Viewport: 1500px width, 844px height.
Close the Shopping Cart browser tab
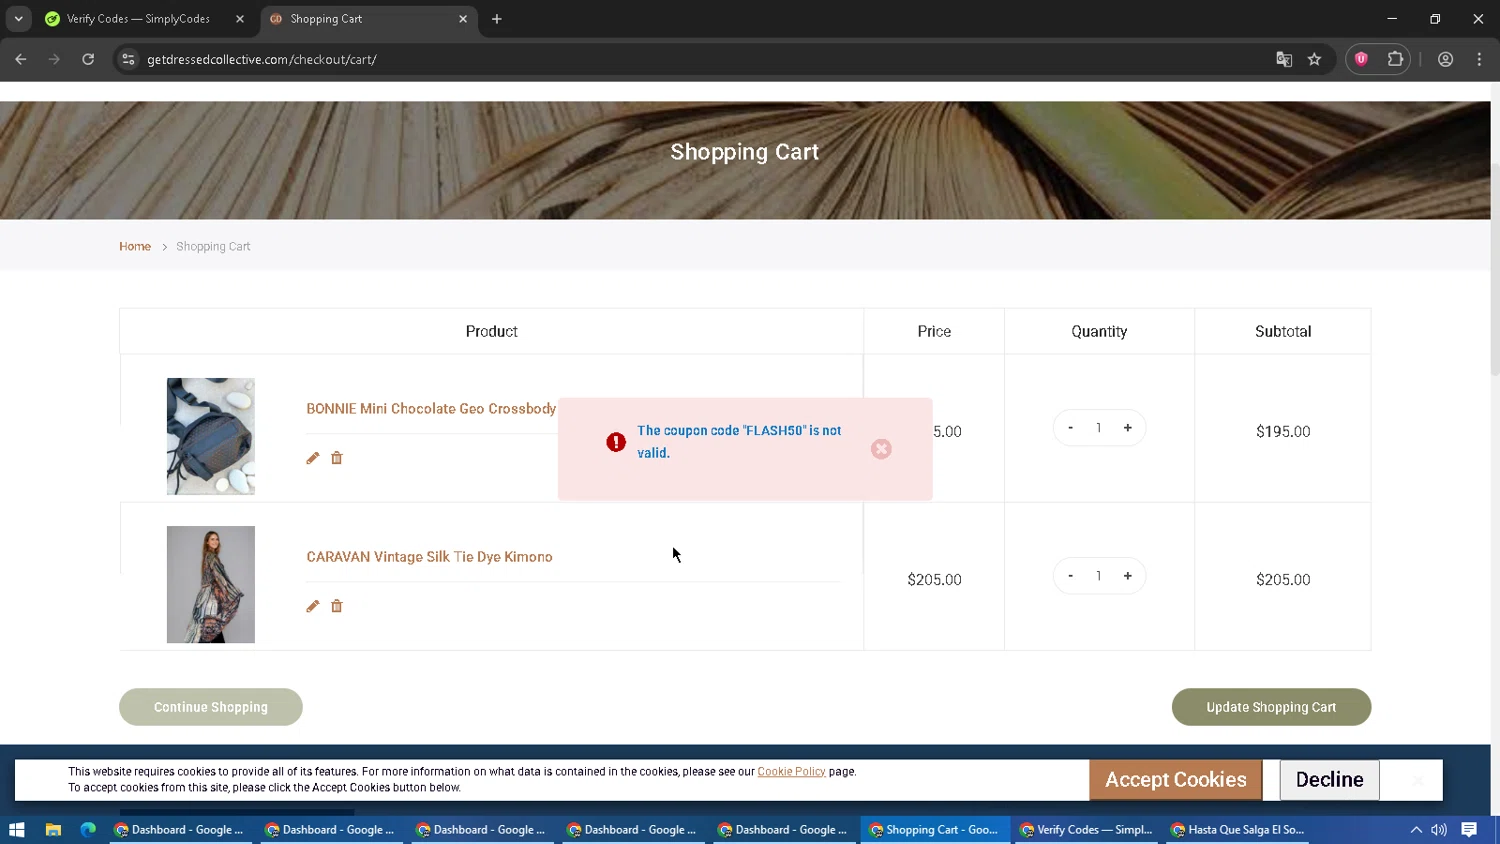(463, 19)
